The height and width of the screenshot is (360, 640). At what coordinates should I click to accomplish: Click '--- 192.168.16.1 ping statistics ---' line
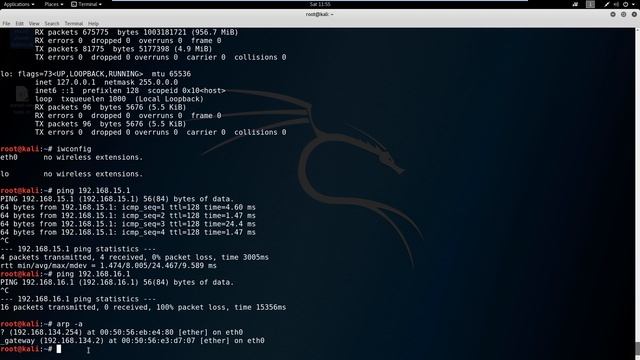click(x=78, y=299)
